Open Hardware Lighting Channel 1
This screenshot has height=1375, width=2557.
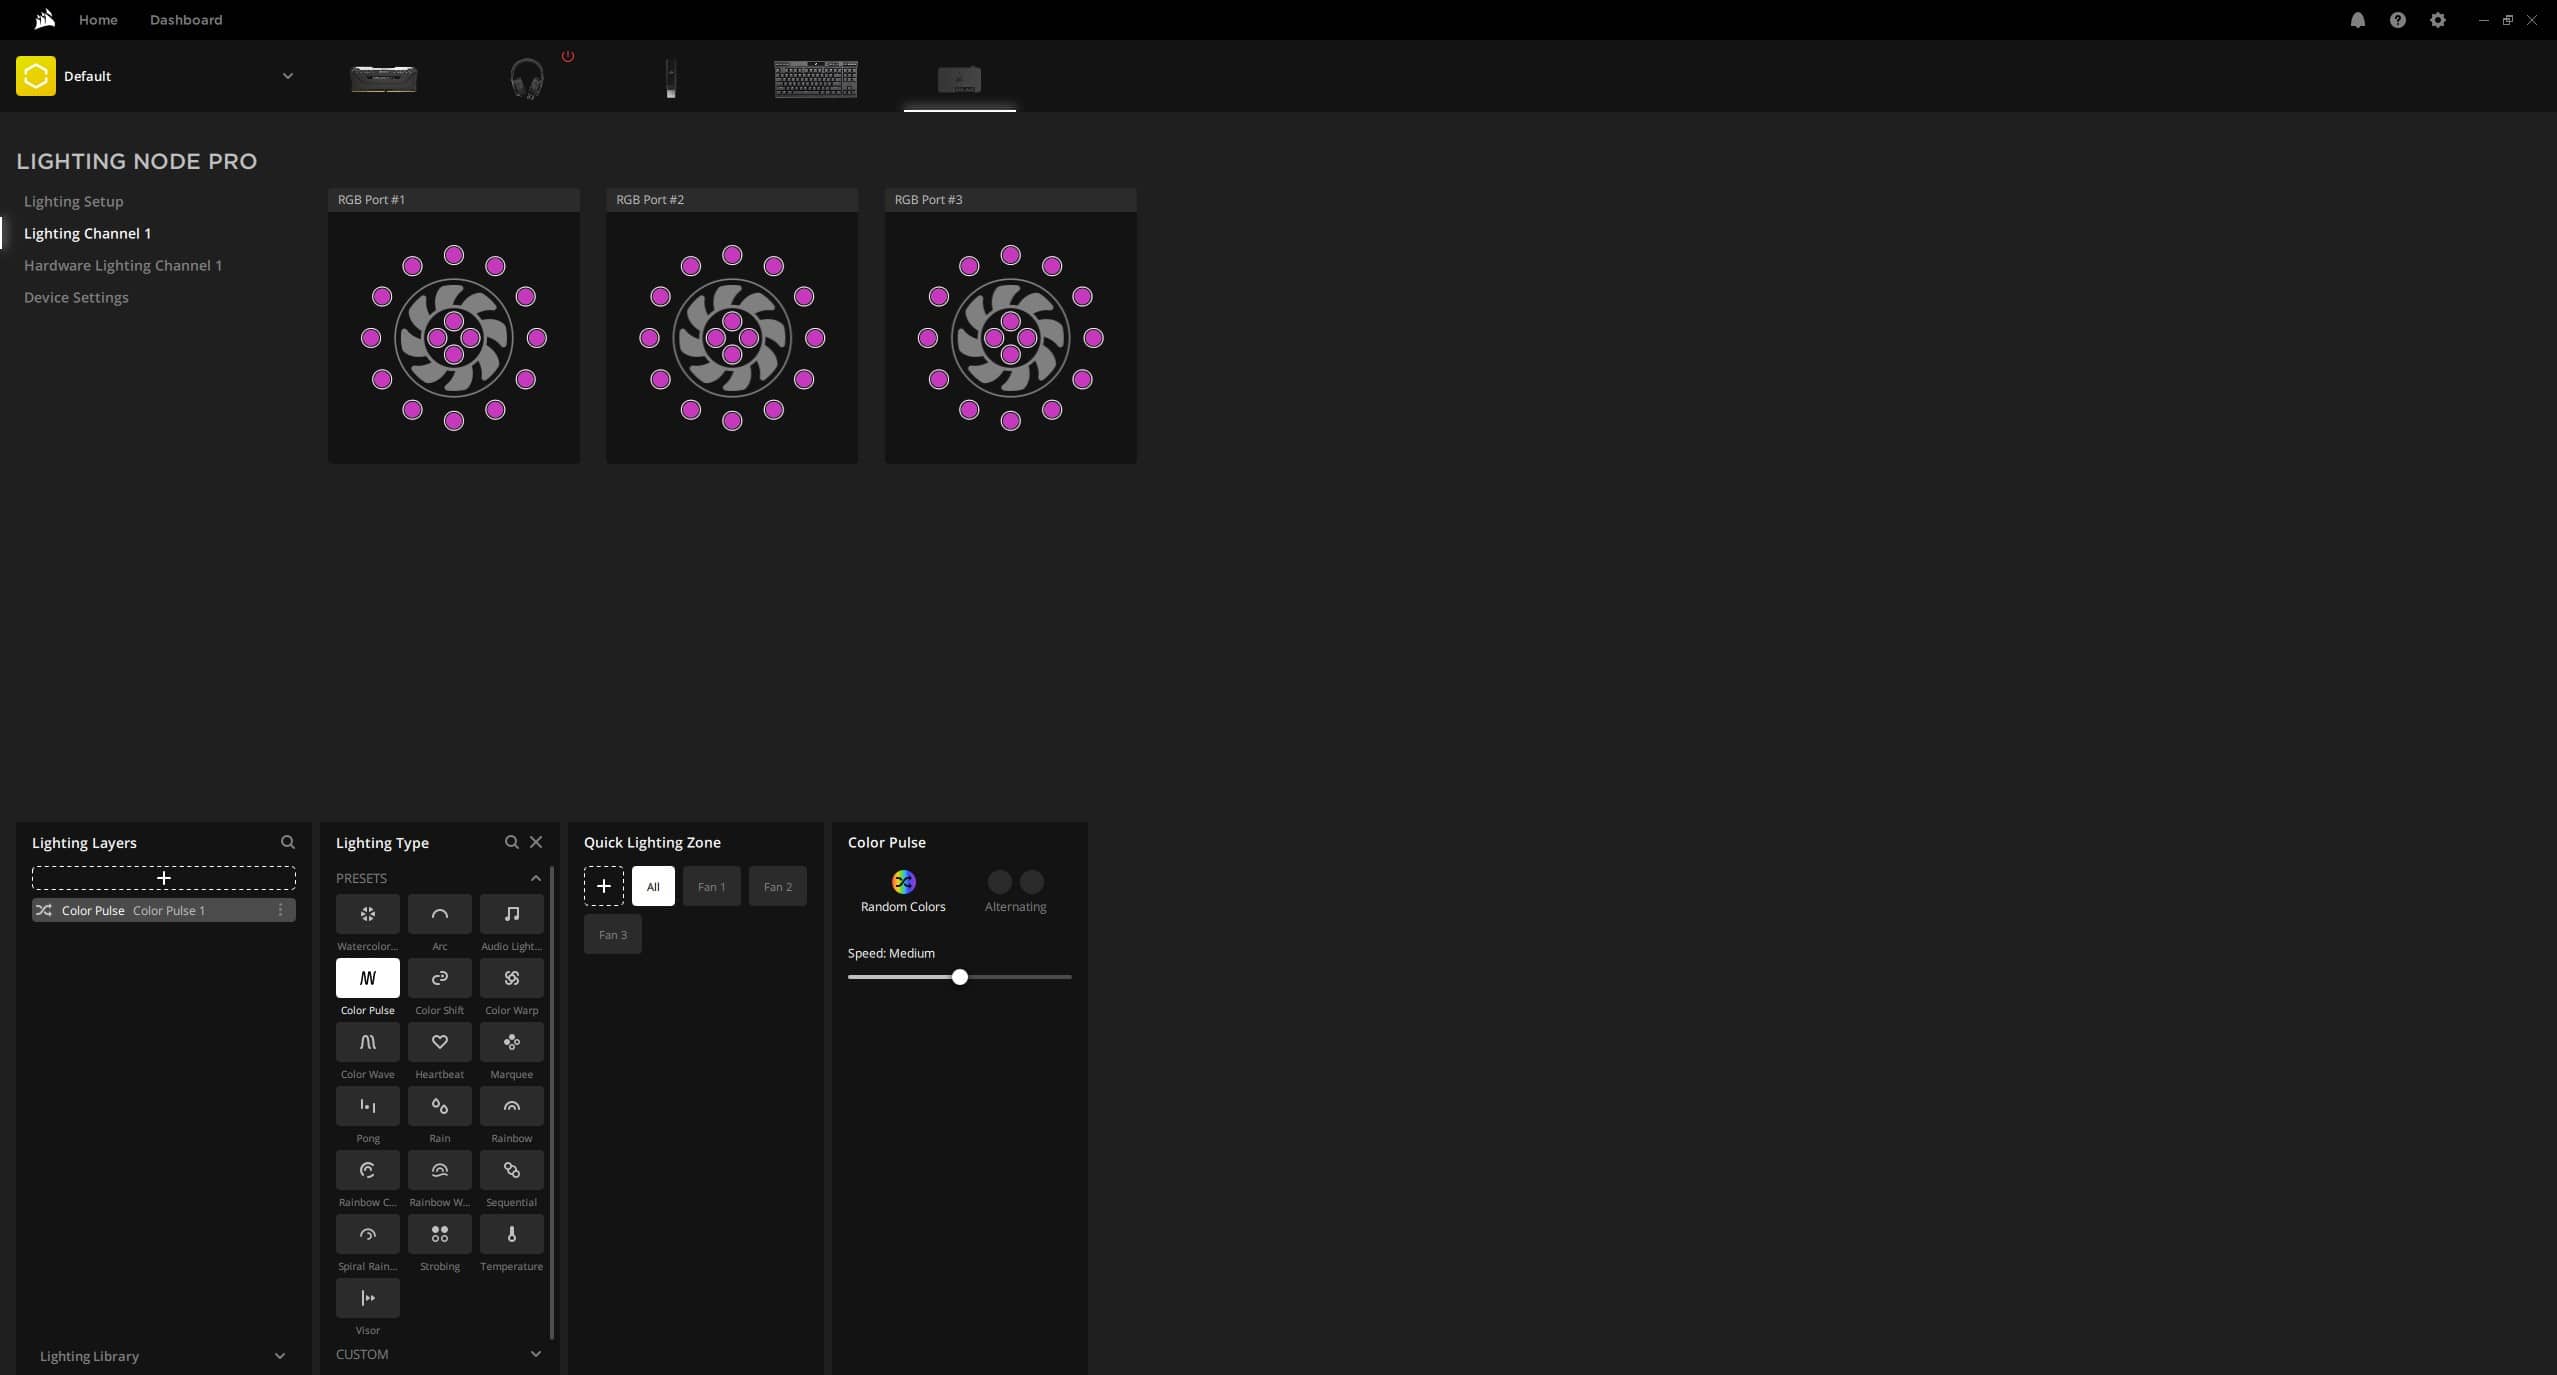pyautogui.click(x=123, y=265)
